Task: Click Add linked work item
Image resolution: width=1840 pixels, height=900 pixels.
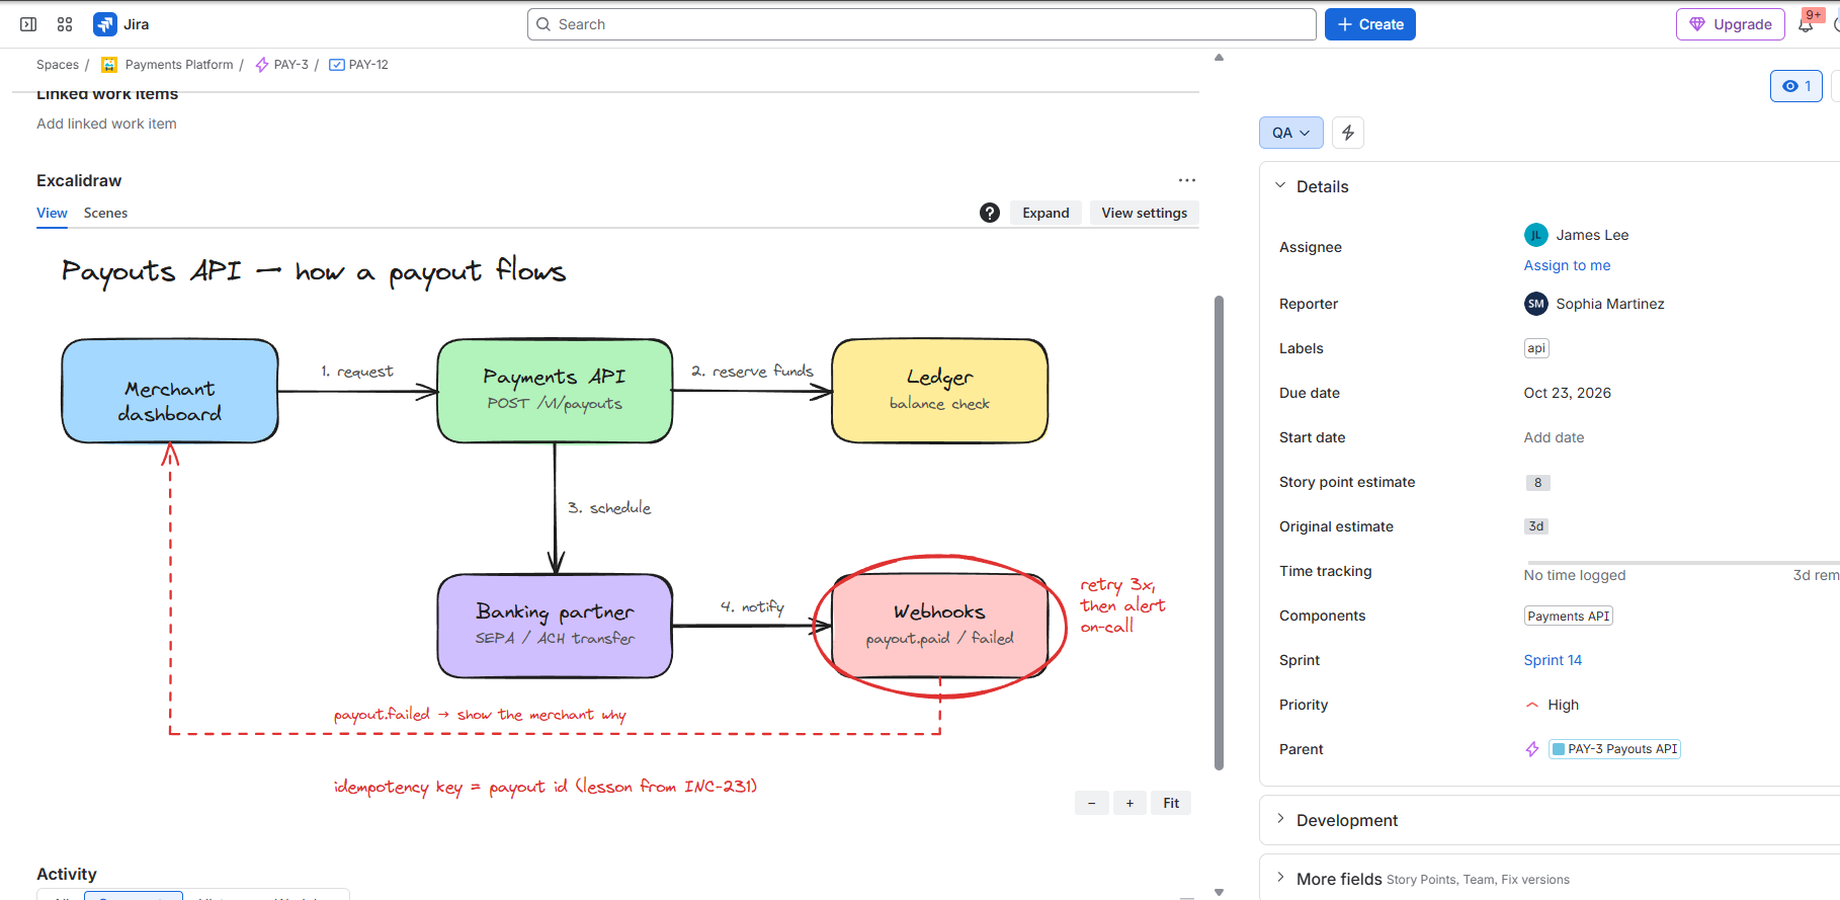Action: point(107,124)
